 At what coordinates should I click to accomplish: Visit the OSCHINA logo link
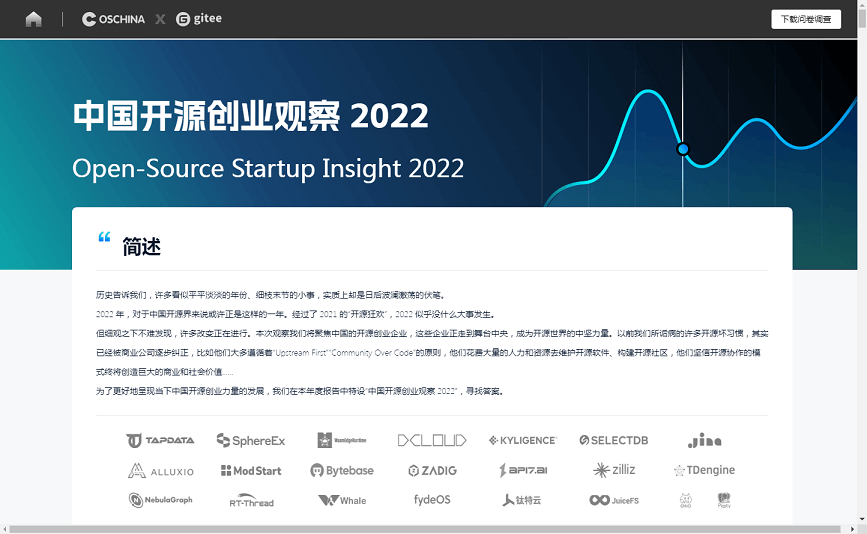point(113,19)
